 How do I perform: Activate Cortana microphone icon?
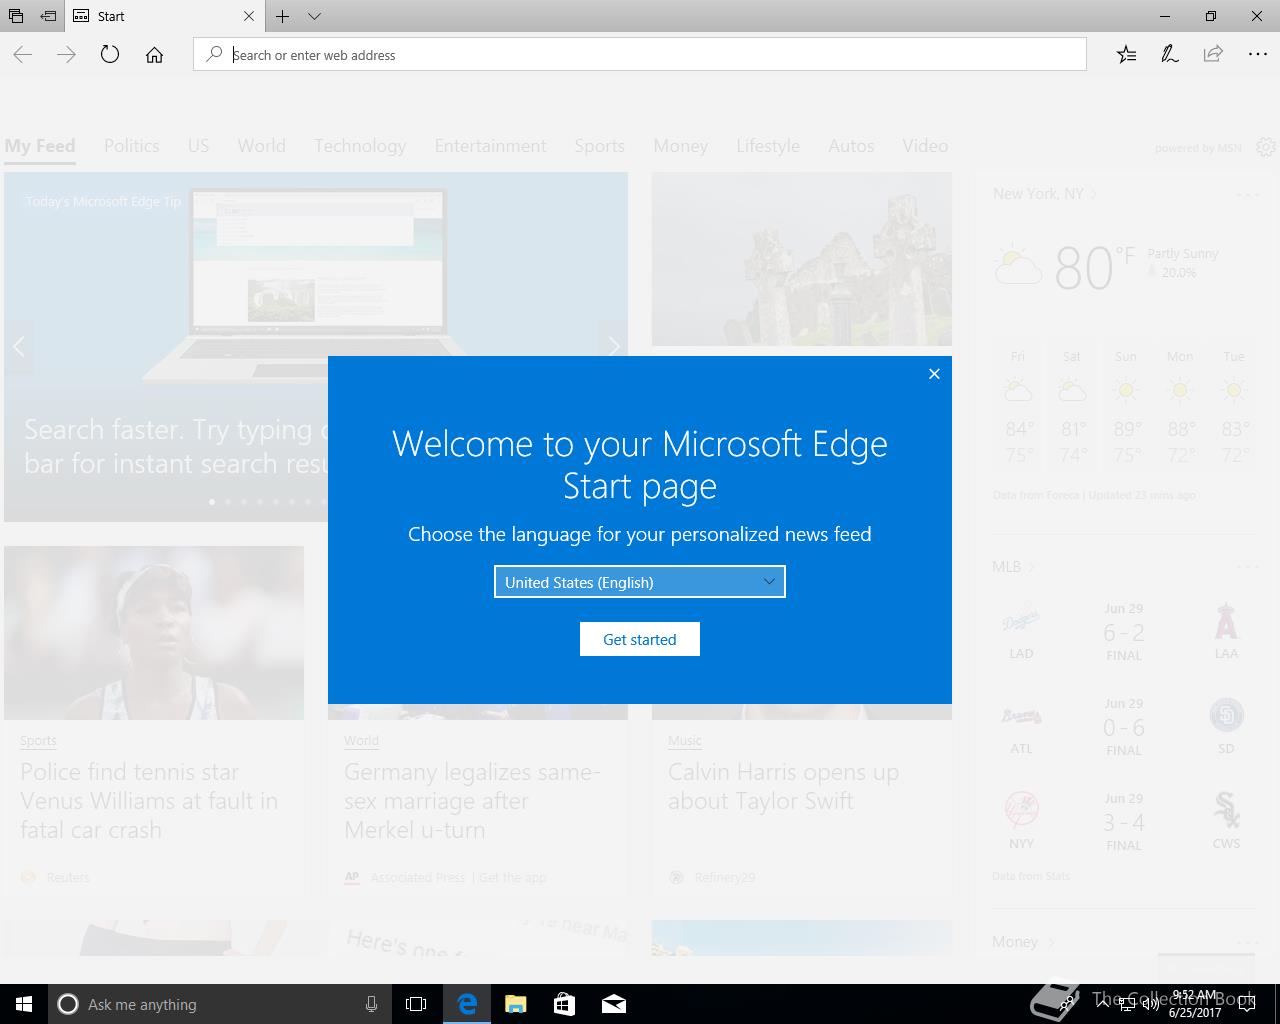[371, 1004]
